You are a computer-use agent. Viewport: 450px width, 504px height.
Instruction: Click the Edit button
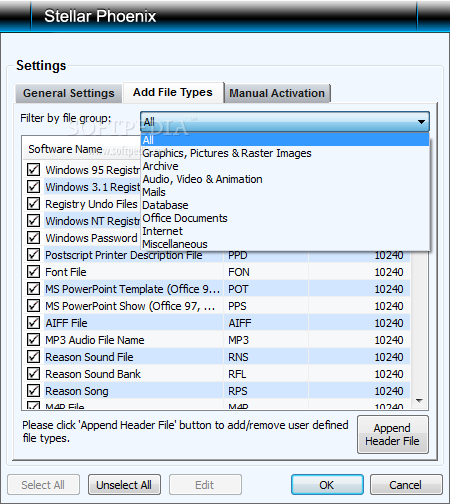pos(205,485)
